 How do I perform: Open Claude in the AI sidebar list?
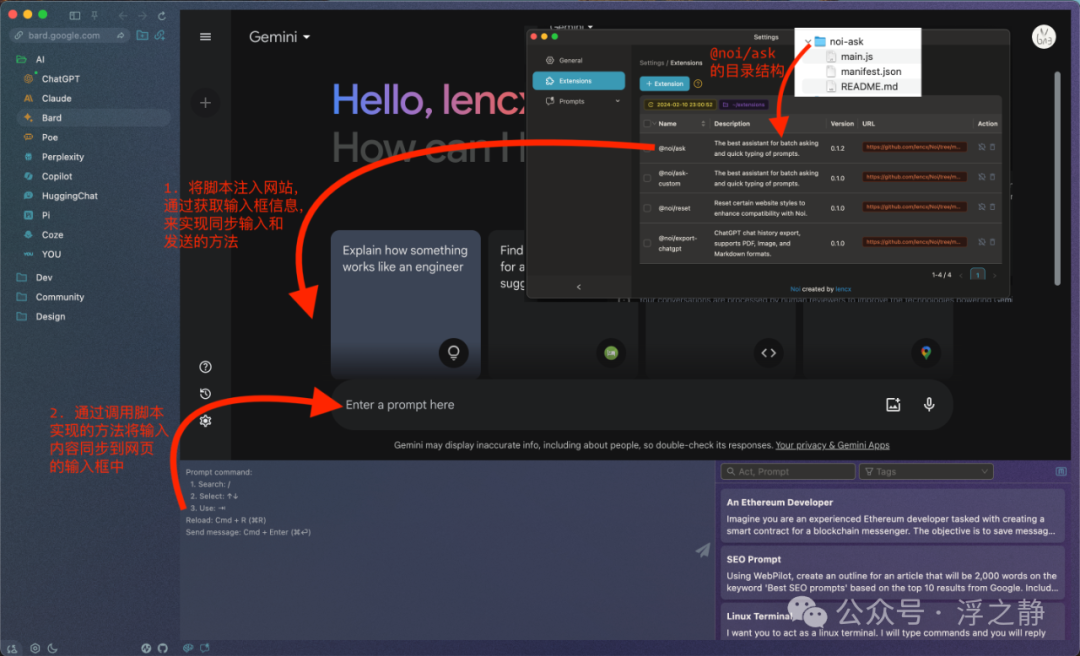[56, 99]
